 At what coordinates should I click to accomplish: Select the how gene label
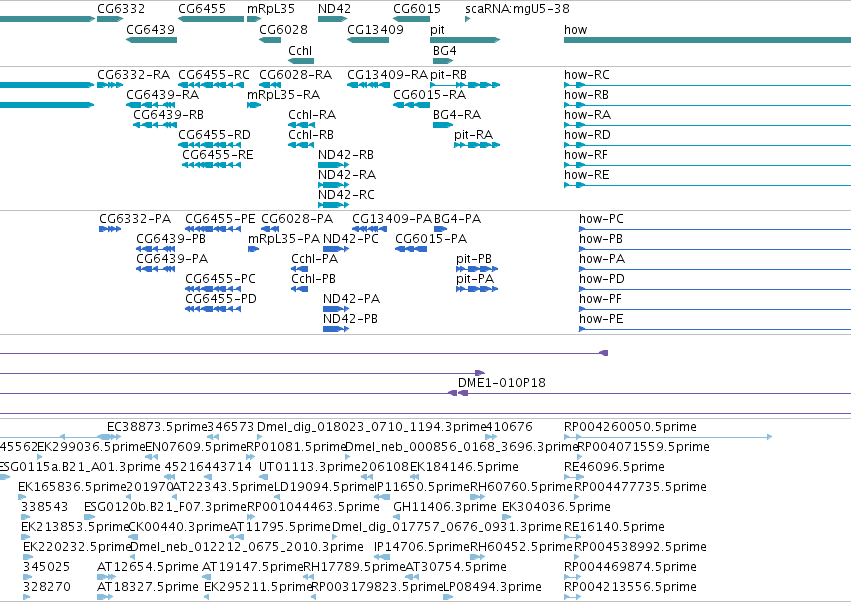(x=575, y=29)
